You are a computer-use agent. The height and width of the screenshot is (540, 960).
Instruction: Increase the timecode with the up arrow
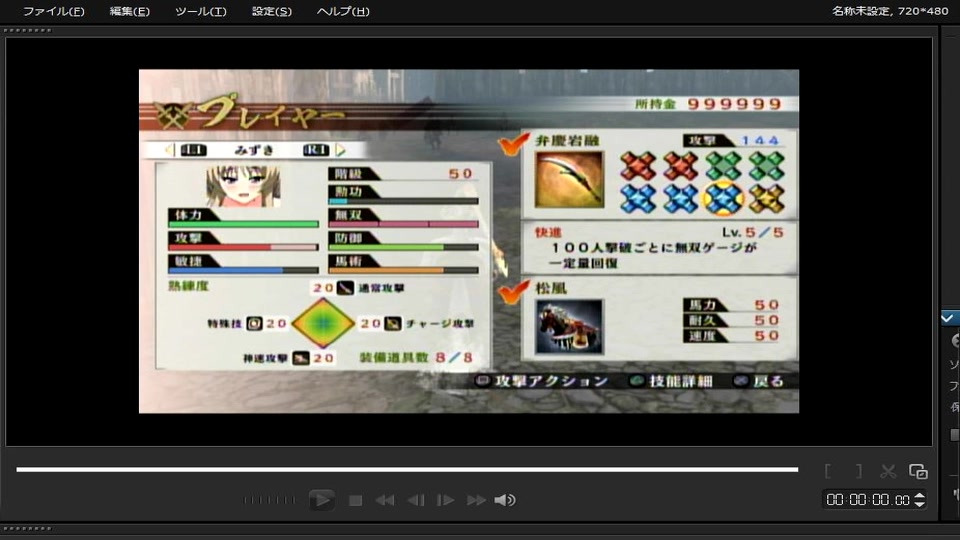919,495
